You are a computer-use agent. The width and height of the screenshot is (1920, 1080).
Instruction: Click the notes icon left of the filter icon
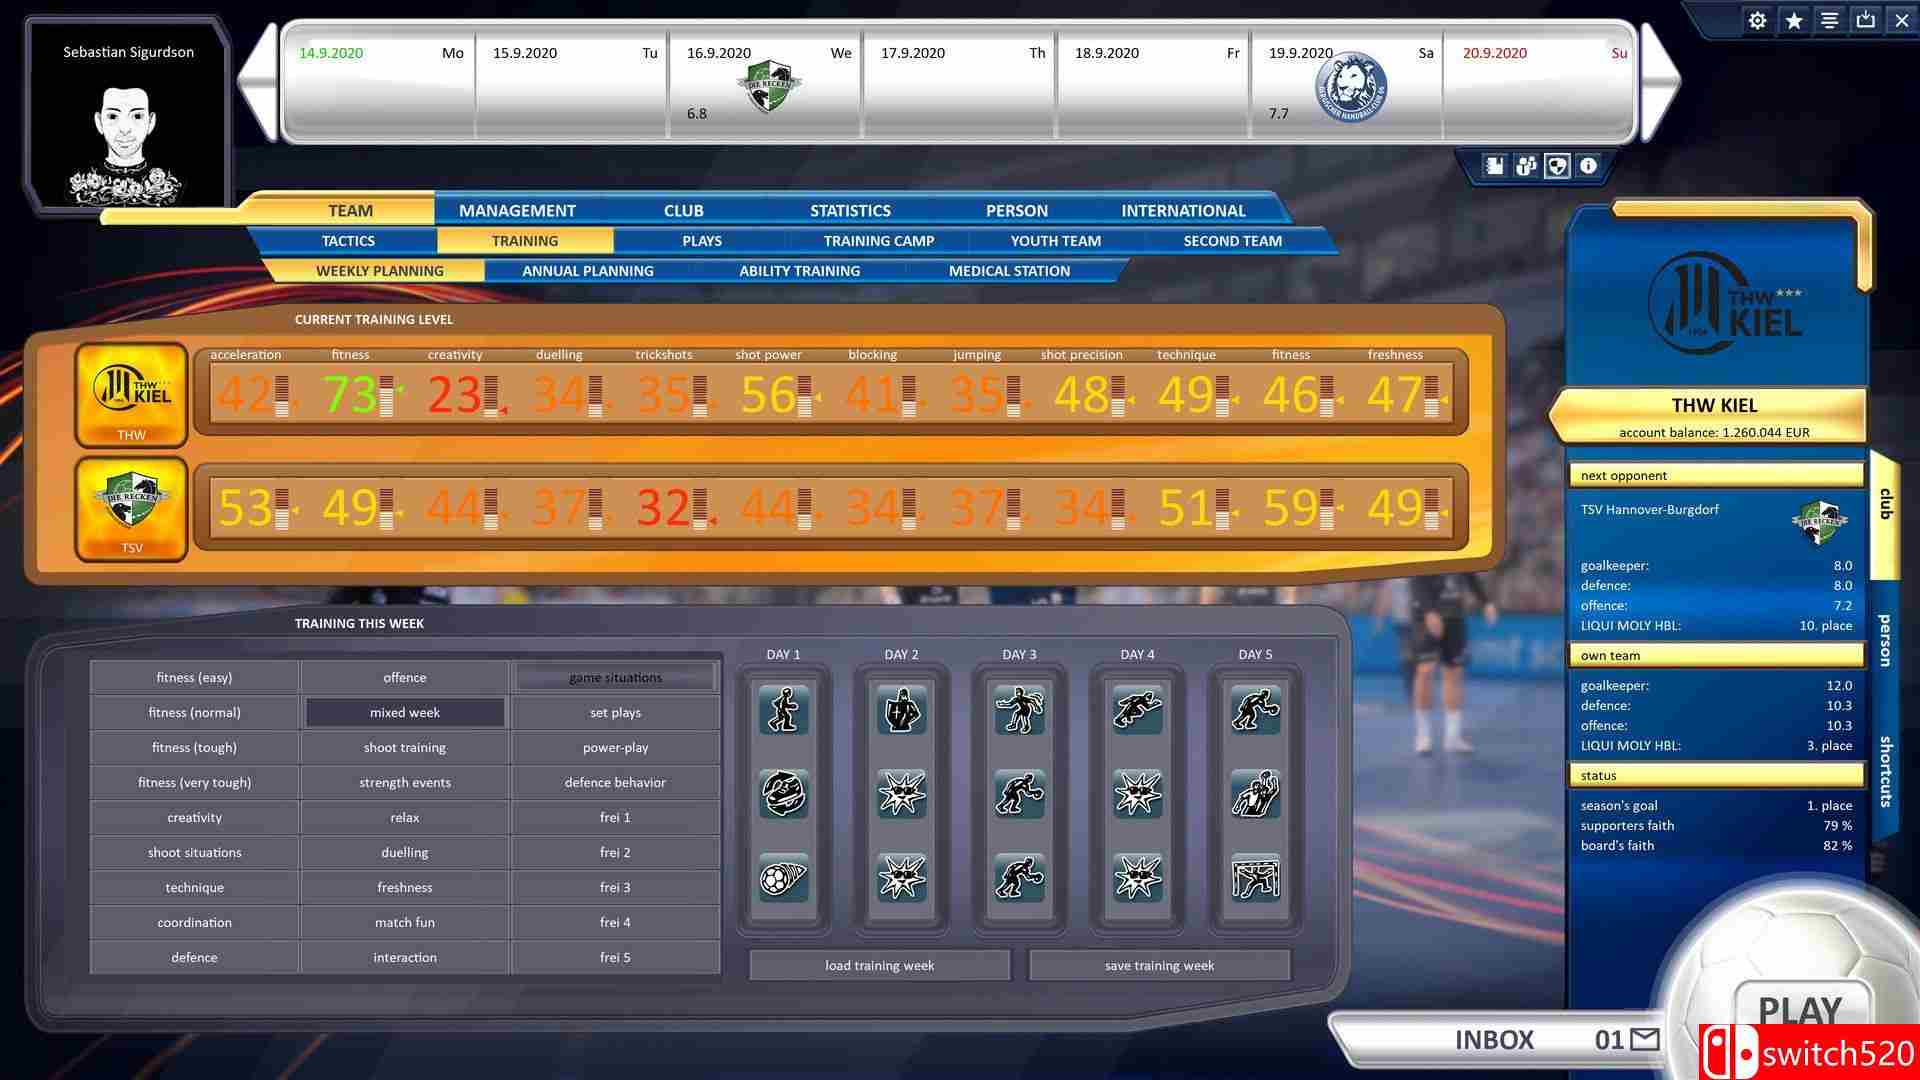pyautogui.click(x=1495, y=167)
